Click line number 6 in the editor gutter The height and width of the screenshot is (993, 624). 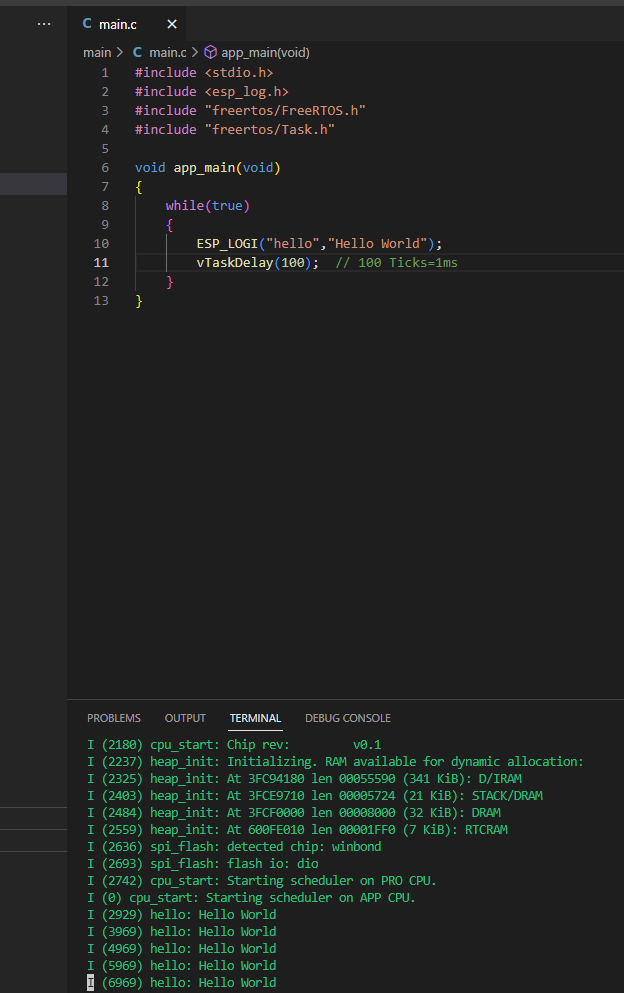(105, 168)
